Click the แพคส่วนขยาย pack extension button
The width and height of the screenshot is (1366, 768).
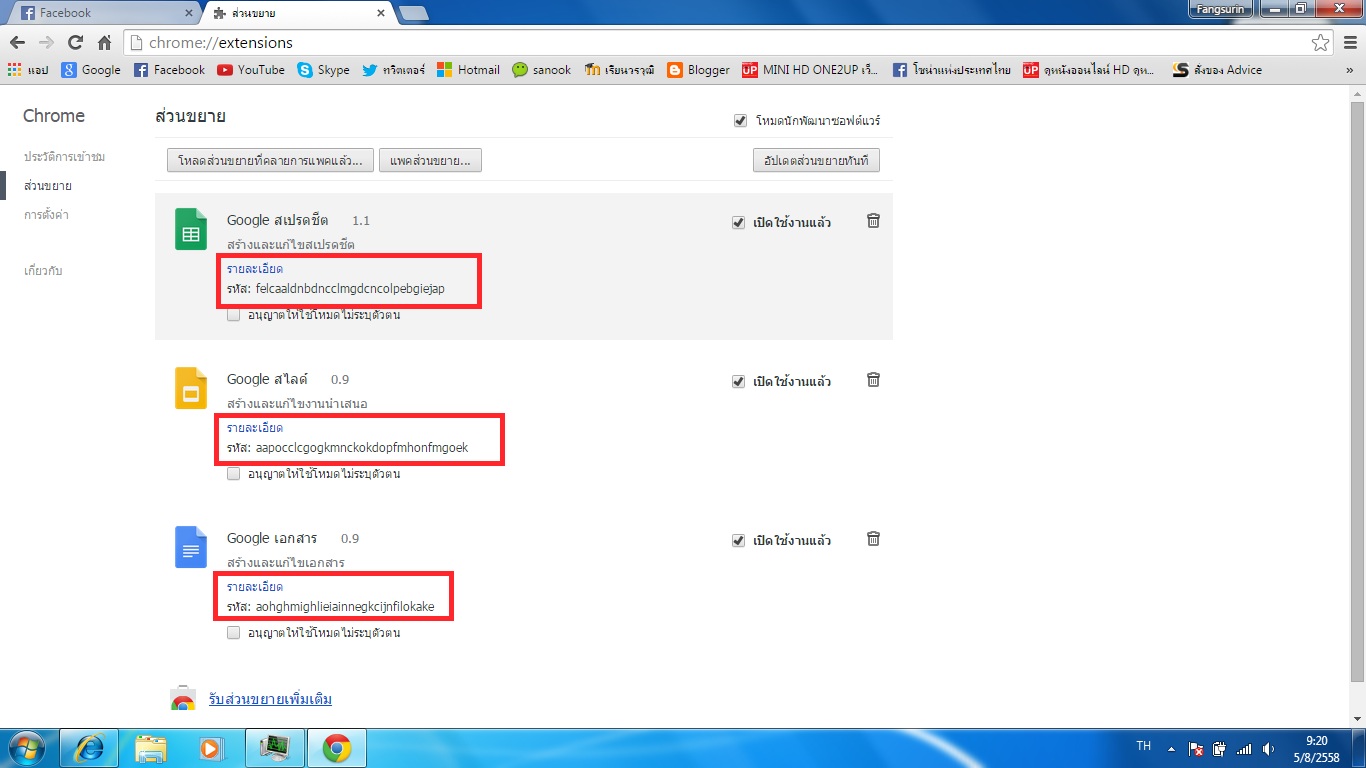(x=430, y=160)
